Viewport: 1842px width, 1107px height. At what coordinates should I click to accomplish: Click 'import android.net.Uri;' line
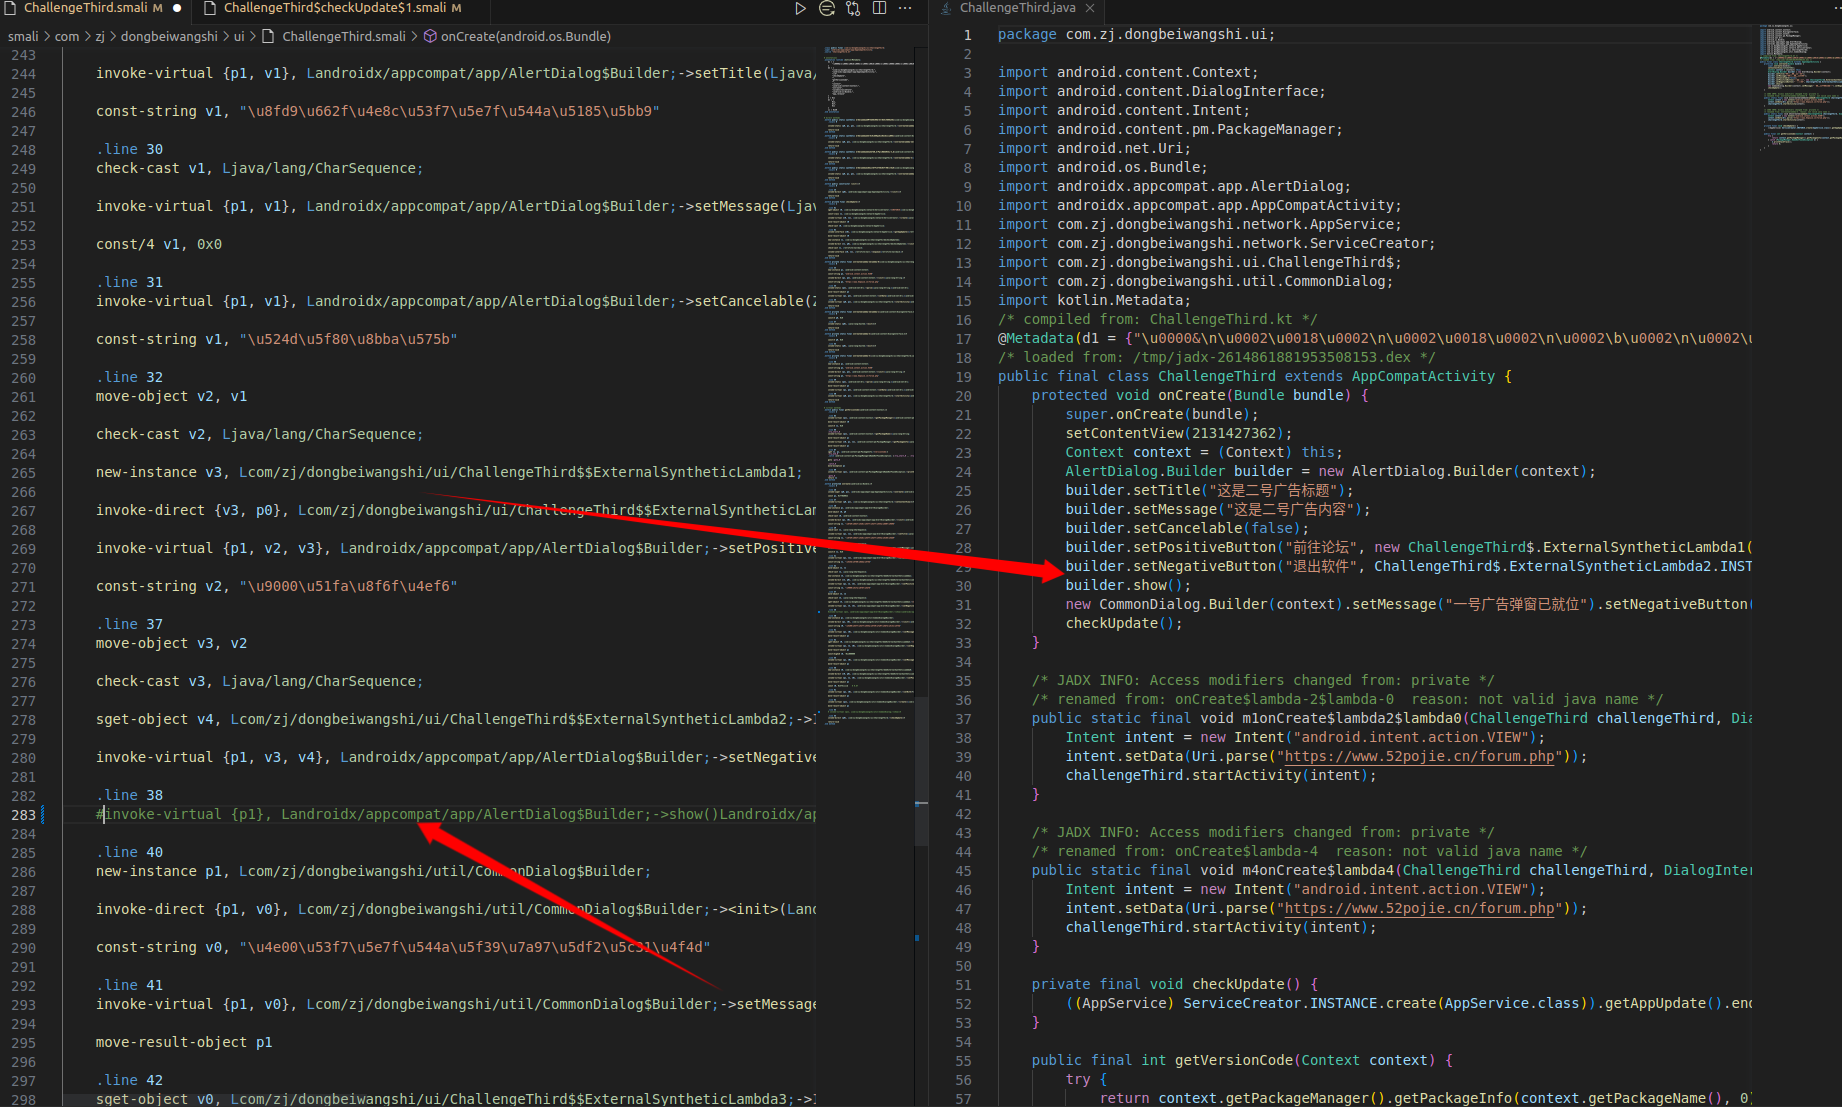pos(1094,149)
